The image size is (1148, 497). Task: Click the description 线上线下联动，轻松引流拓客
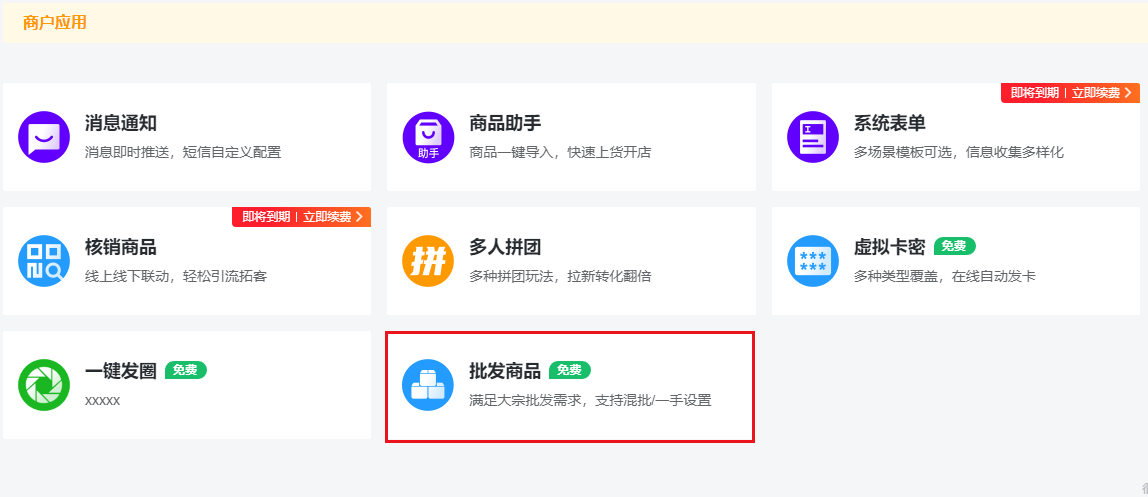(176, 277)
